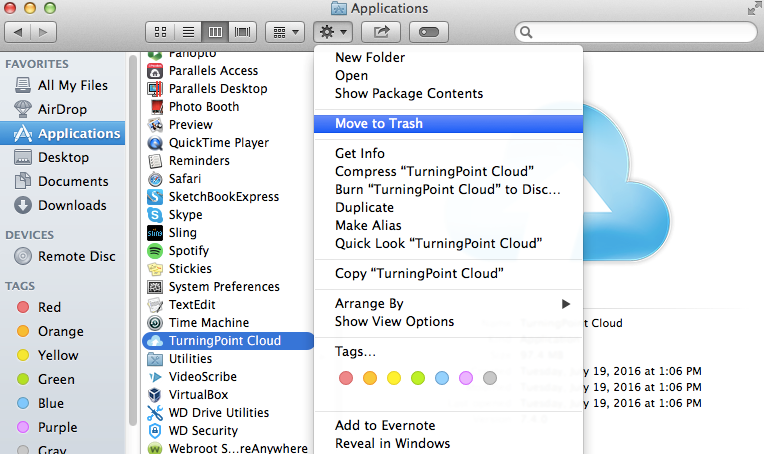The height and width of the screenshot is (454, 764).
Task: Choose Open from the action menu
Action: (x=448, y=76)
